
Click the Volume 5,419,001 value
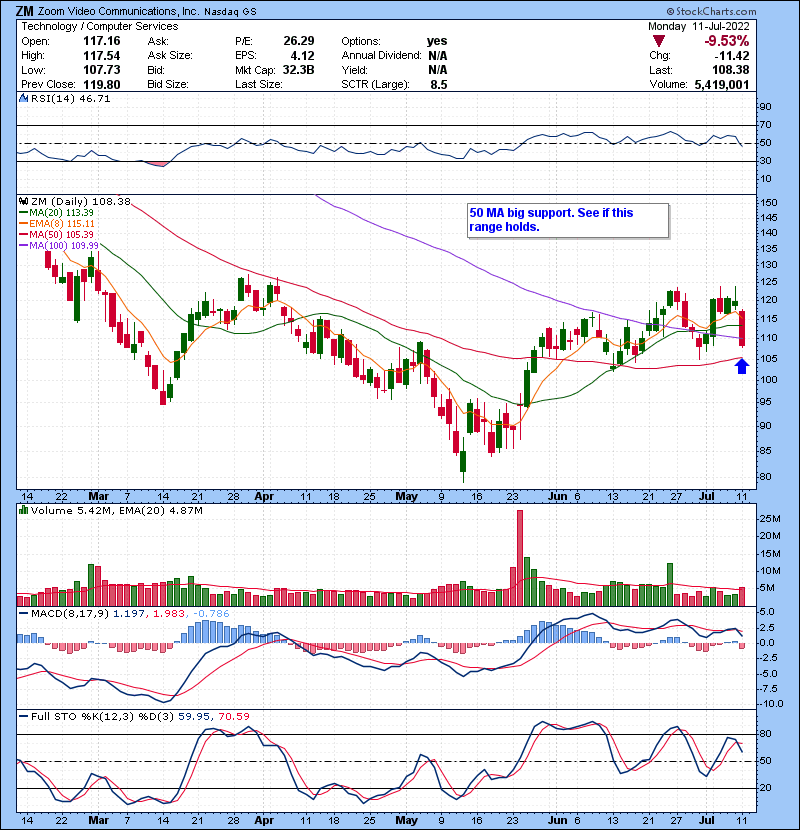(x=722, y=84)
